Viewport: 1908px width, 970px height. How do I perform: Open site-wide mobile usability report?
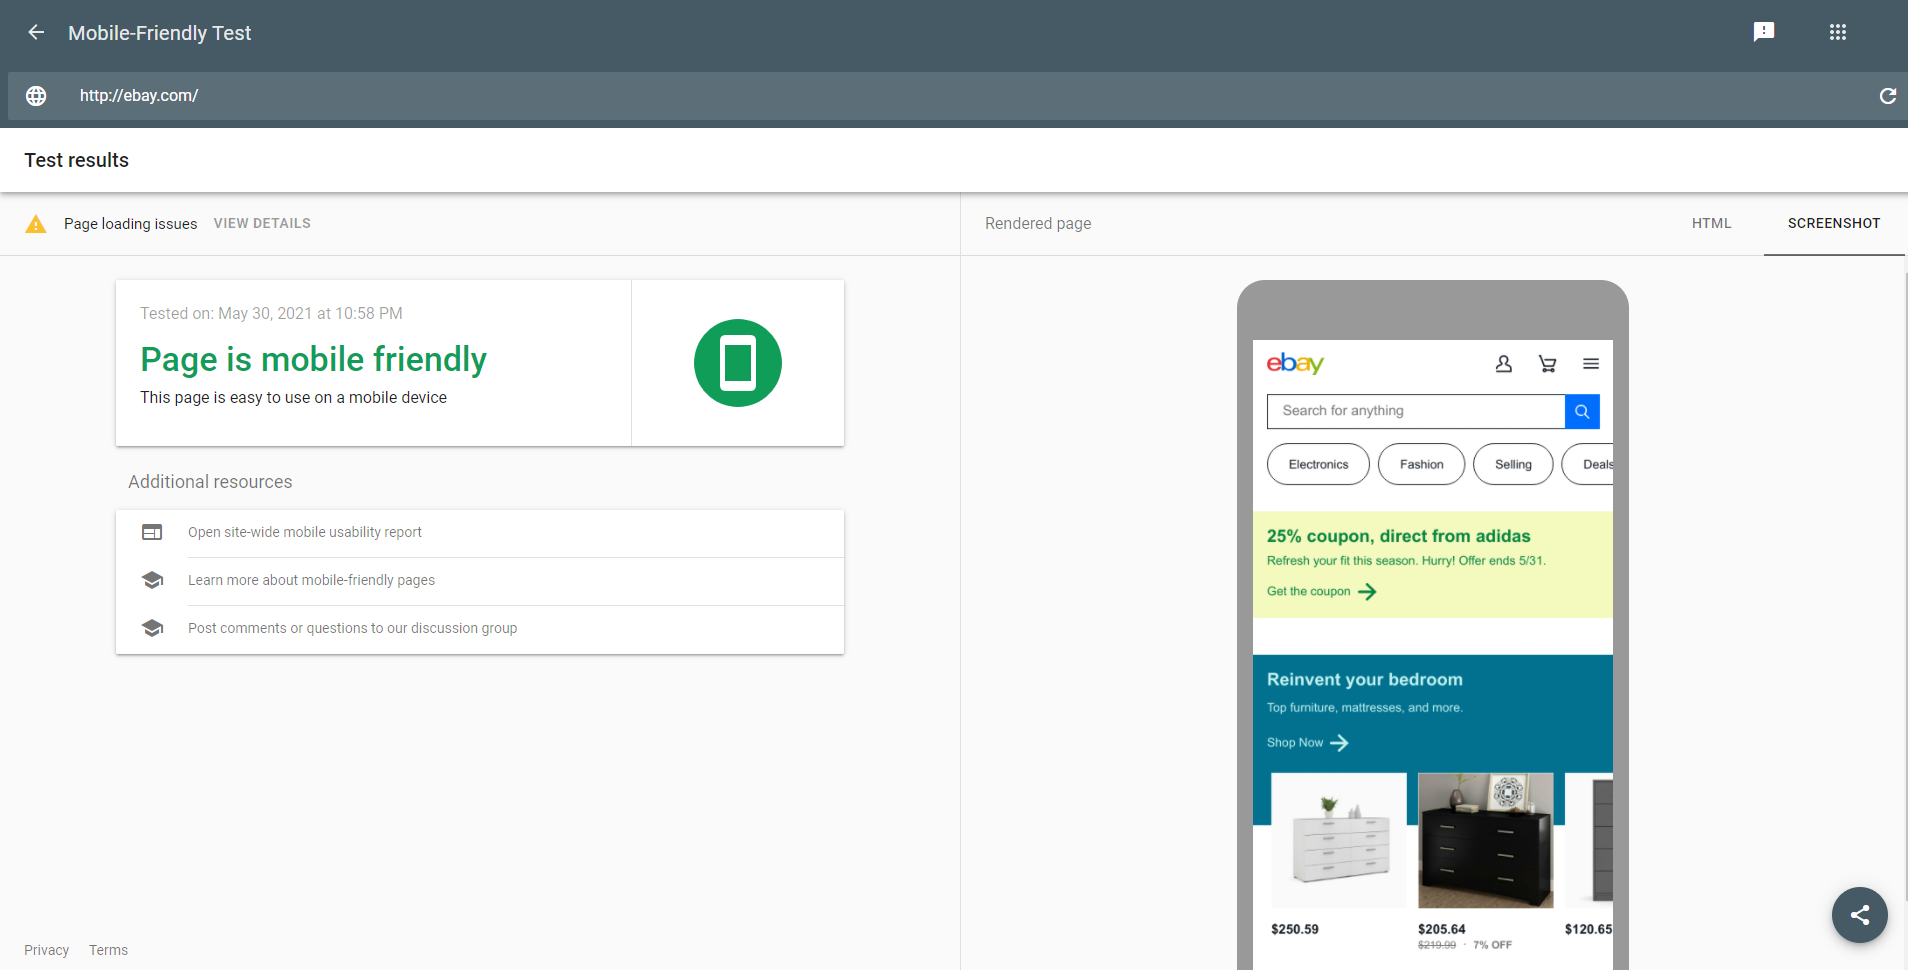(x=305, y=533)
